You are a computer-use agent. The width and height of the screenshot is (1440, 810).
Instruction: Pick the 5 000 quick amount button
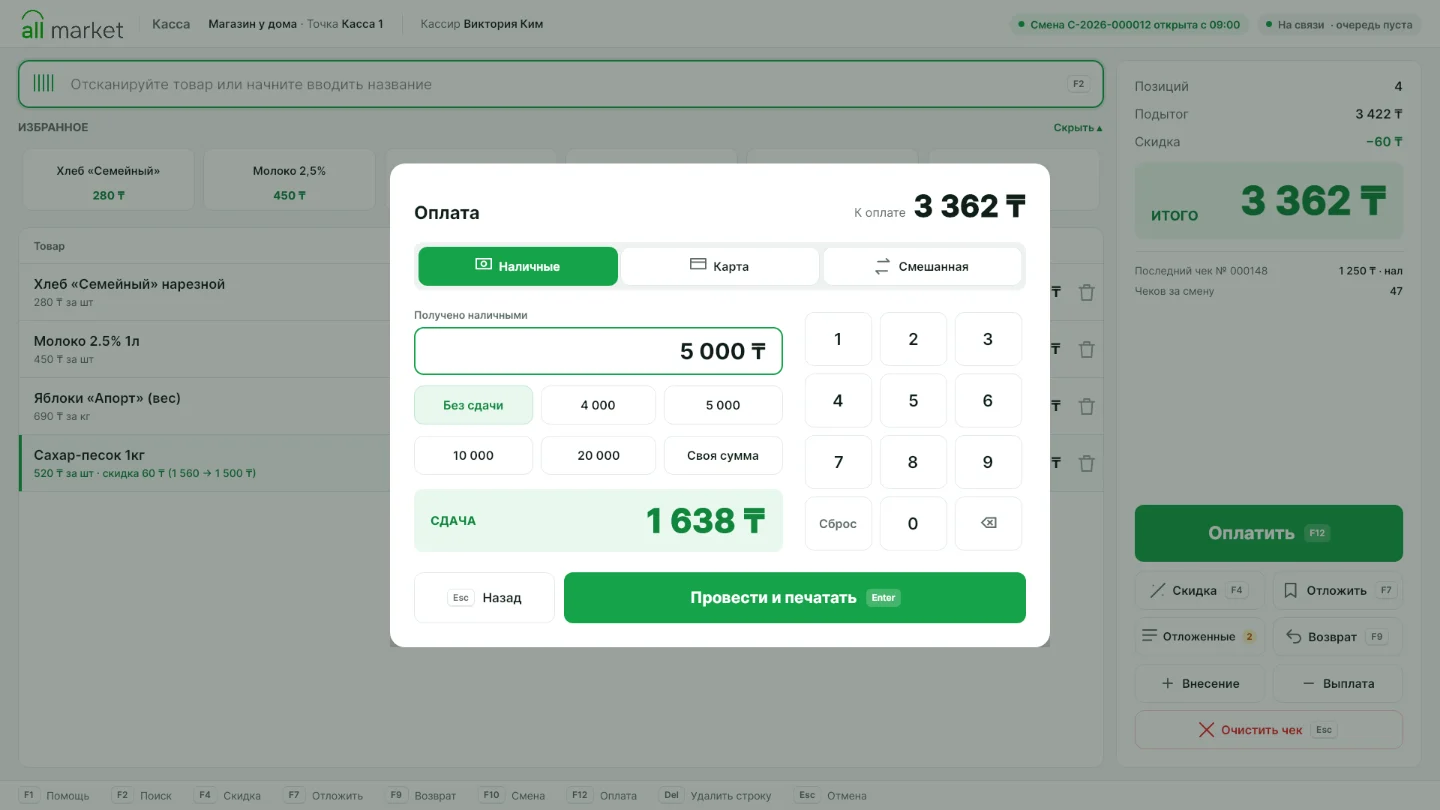click(723, 405)
